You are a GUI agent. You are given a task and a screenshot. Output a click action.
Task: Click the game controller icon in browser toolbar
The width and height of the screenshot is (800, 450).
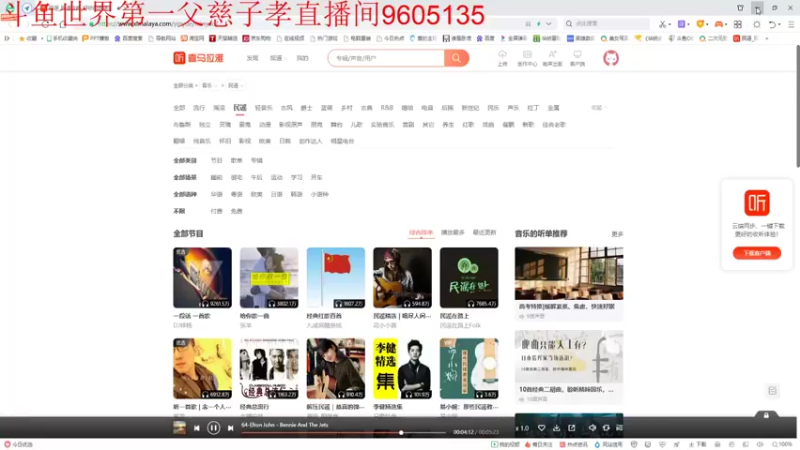click(719, 24)
